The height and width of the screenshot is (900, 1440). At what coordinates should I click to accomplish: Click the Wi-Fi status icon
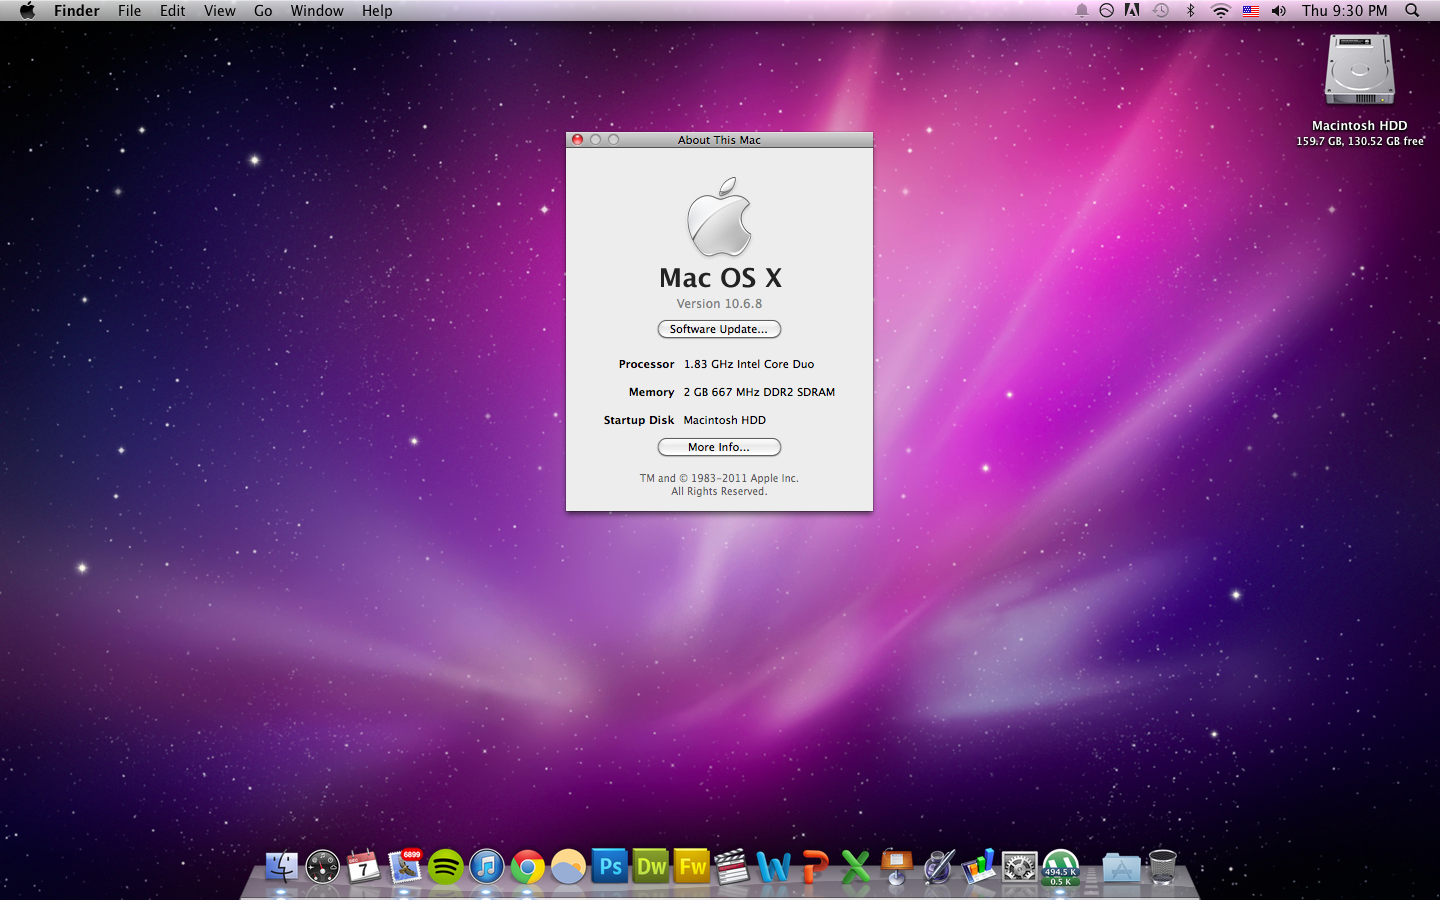click(x=1220, y=10)
